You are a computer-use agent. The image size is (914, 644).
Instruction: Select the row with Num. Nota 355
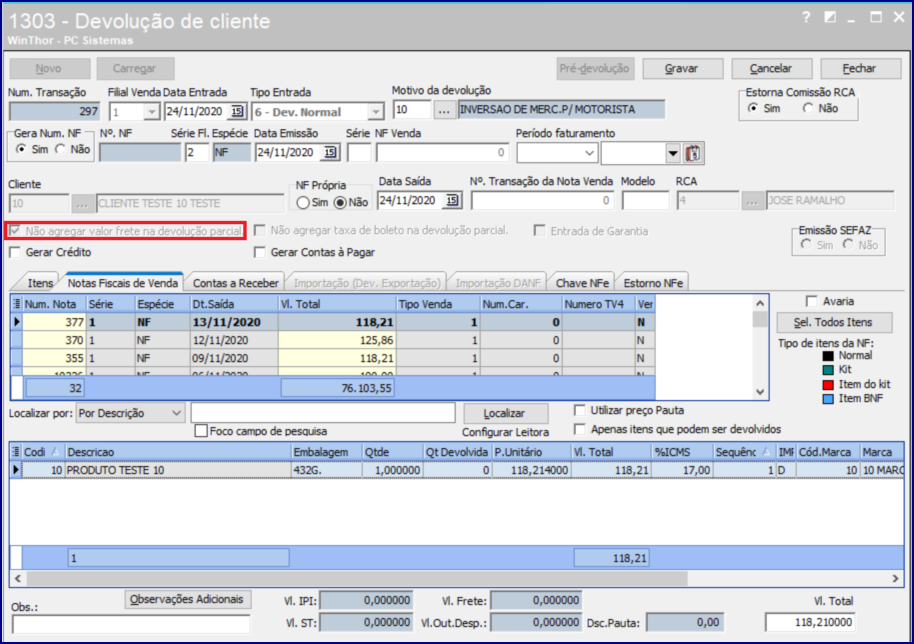click(333, 358)
